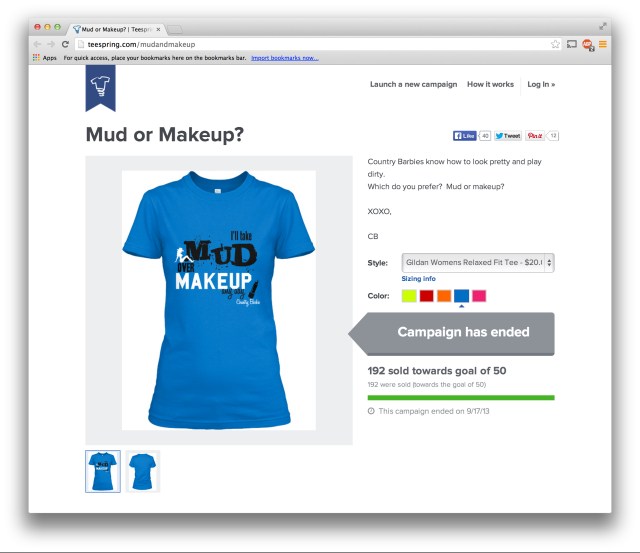
Task: Pin the shirt with Pin it button
Action: tap(535, 136)
